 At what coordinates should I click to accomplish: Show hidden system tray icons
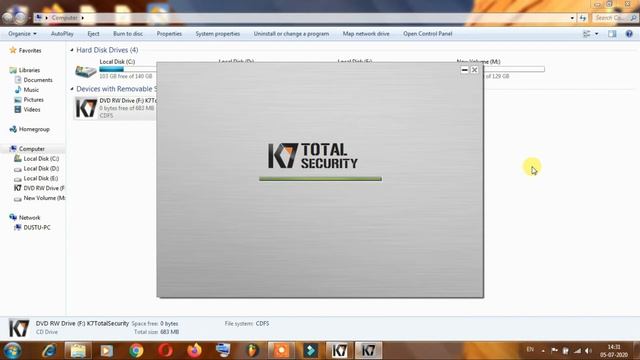click(x=543, y=351)
